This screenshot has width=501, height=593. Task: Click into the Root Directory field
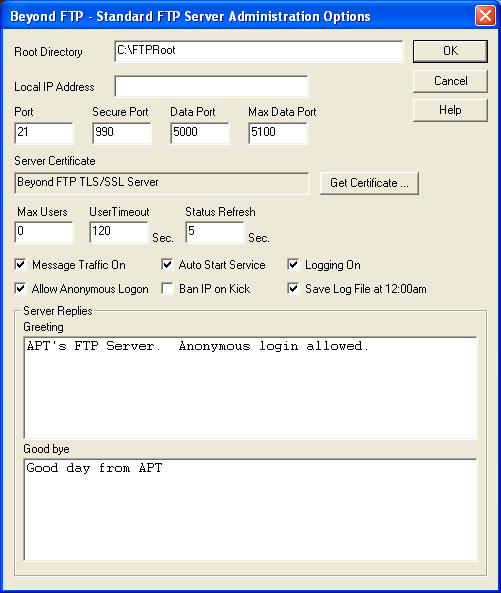pyautogui.click(x=259, y=51)
